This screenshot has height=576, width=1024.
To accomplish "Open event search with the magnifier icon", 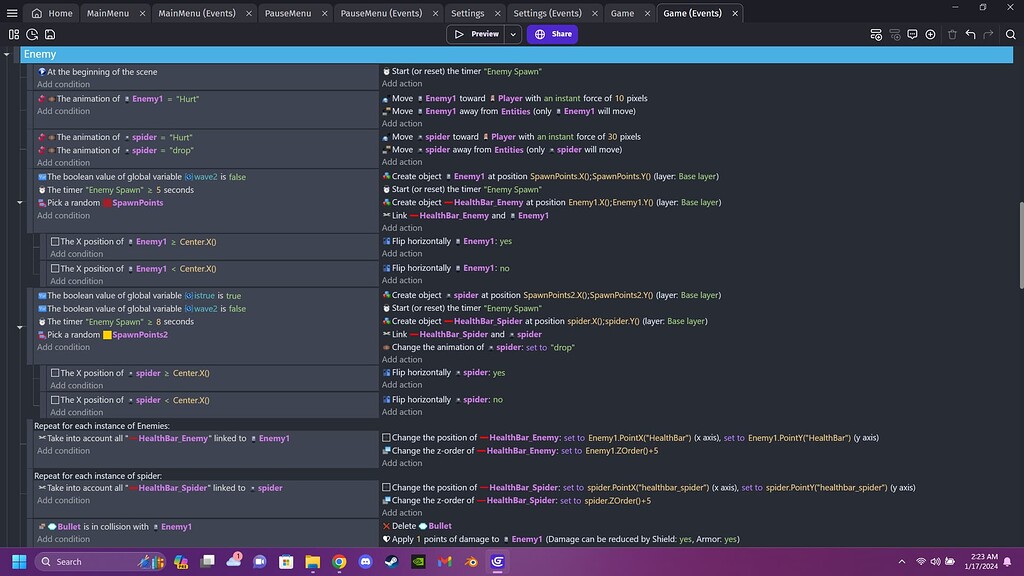I will pyautogui.click(x=1010, y=34).
